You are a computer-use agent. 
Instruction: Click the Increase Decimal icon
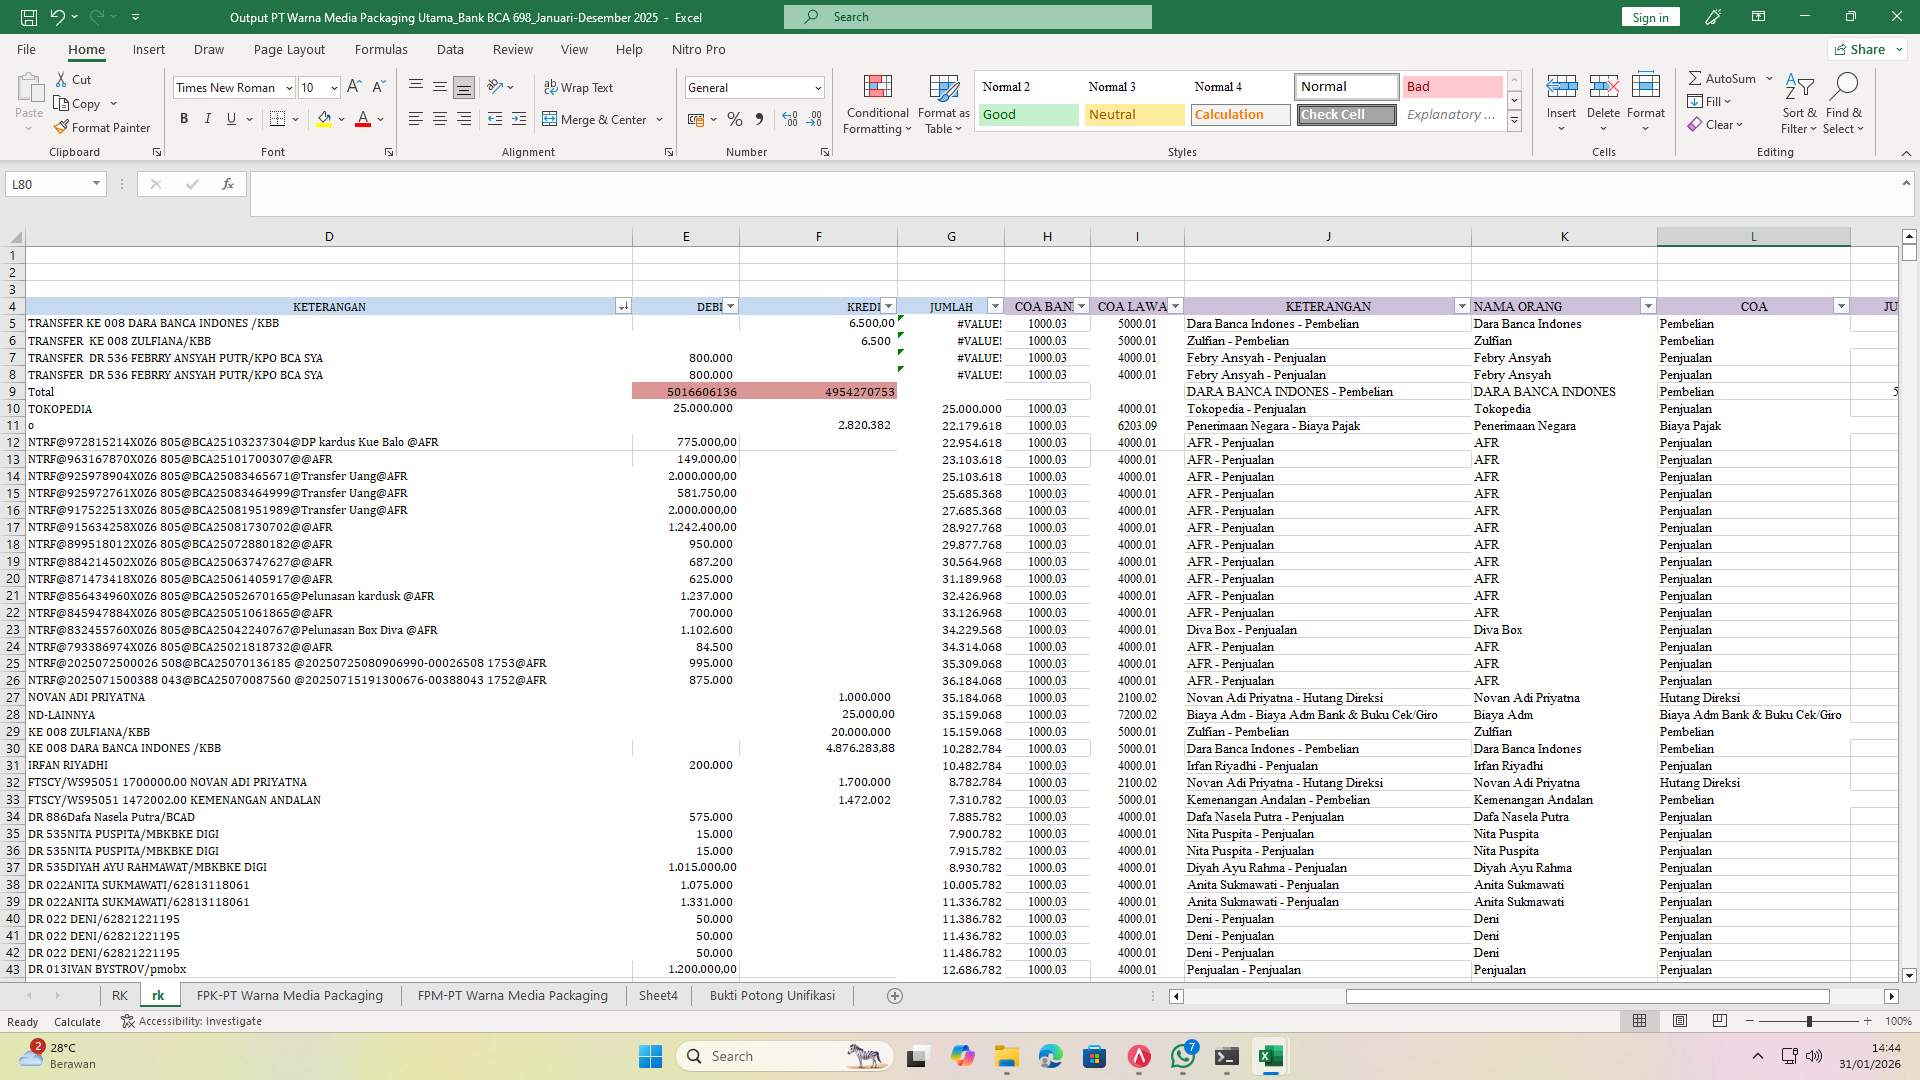click(x=790, y=119)
